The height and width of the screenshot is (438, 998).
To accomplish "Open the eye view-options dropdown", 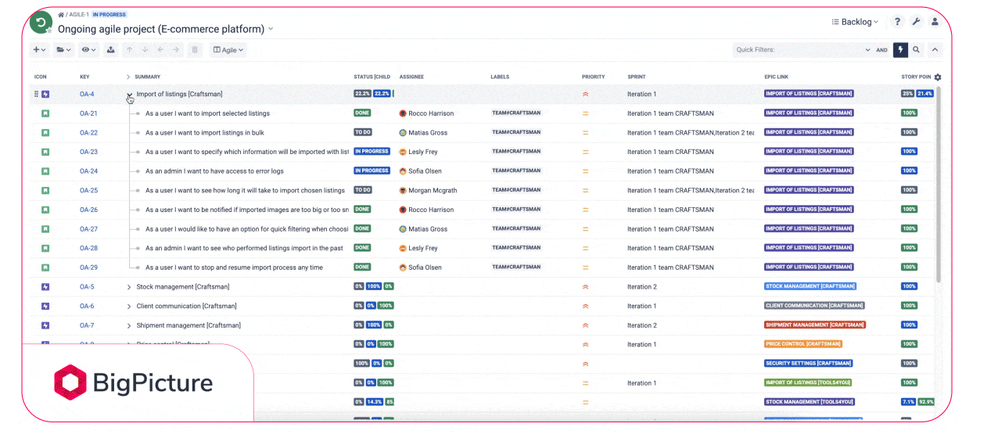I will click(88, 50).
